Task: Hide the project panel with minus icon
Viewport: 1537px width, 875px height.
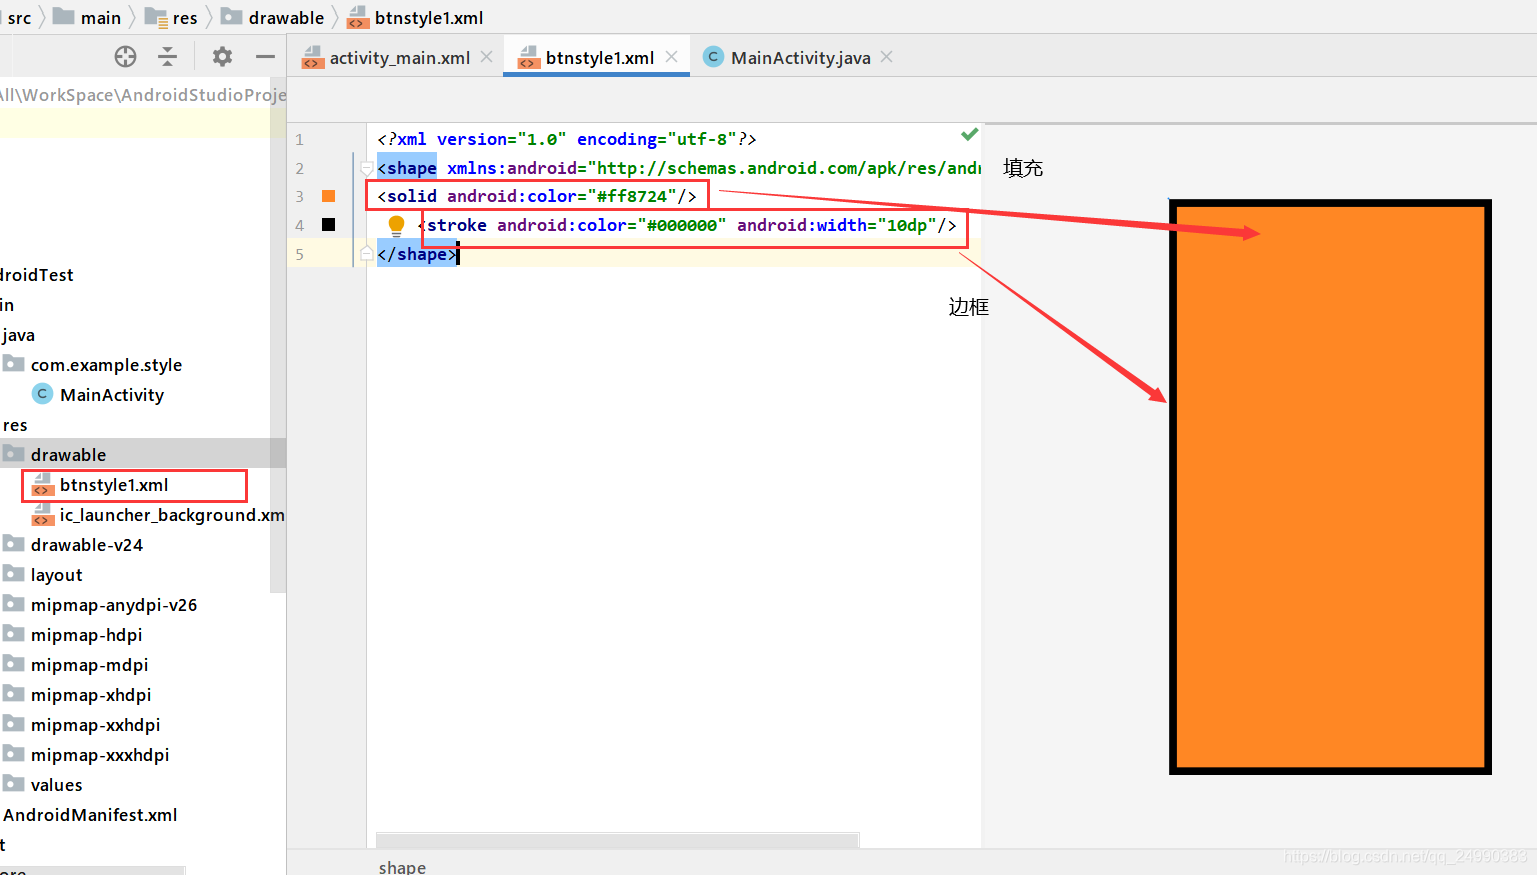Action: pyautogui.click(x=265, y=57)
